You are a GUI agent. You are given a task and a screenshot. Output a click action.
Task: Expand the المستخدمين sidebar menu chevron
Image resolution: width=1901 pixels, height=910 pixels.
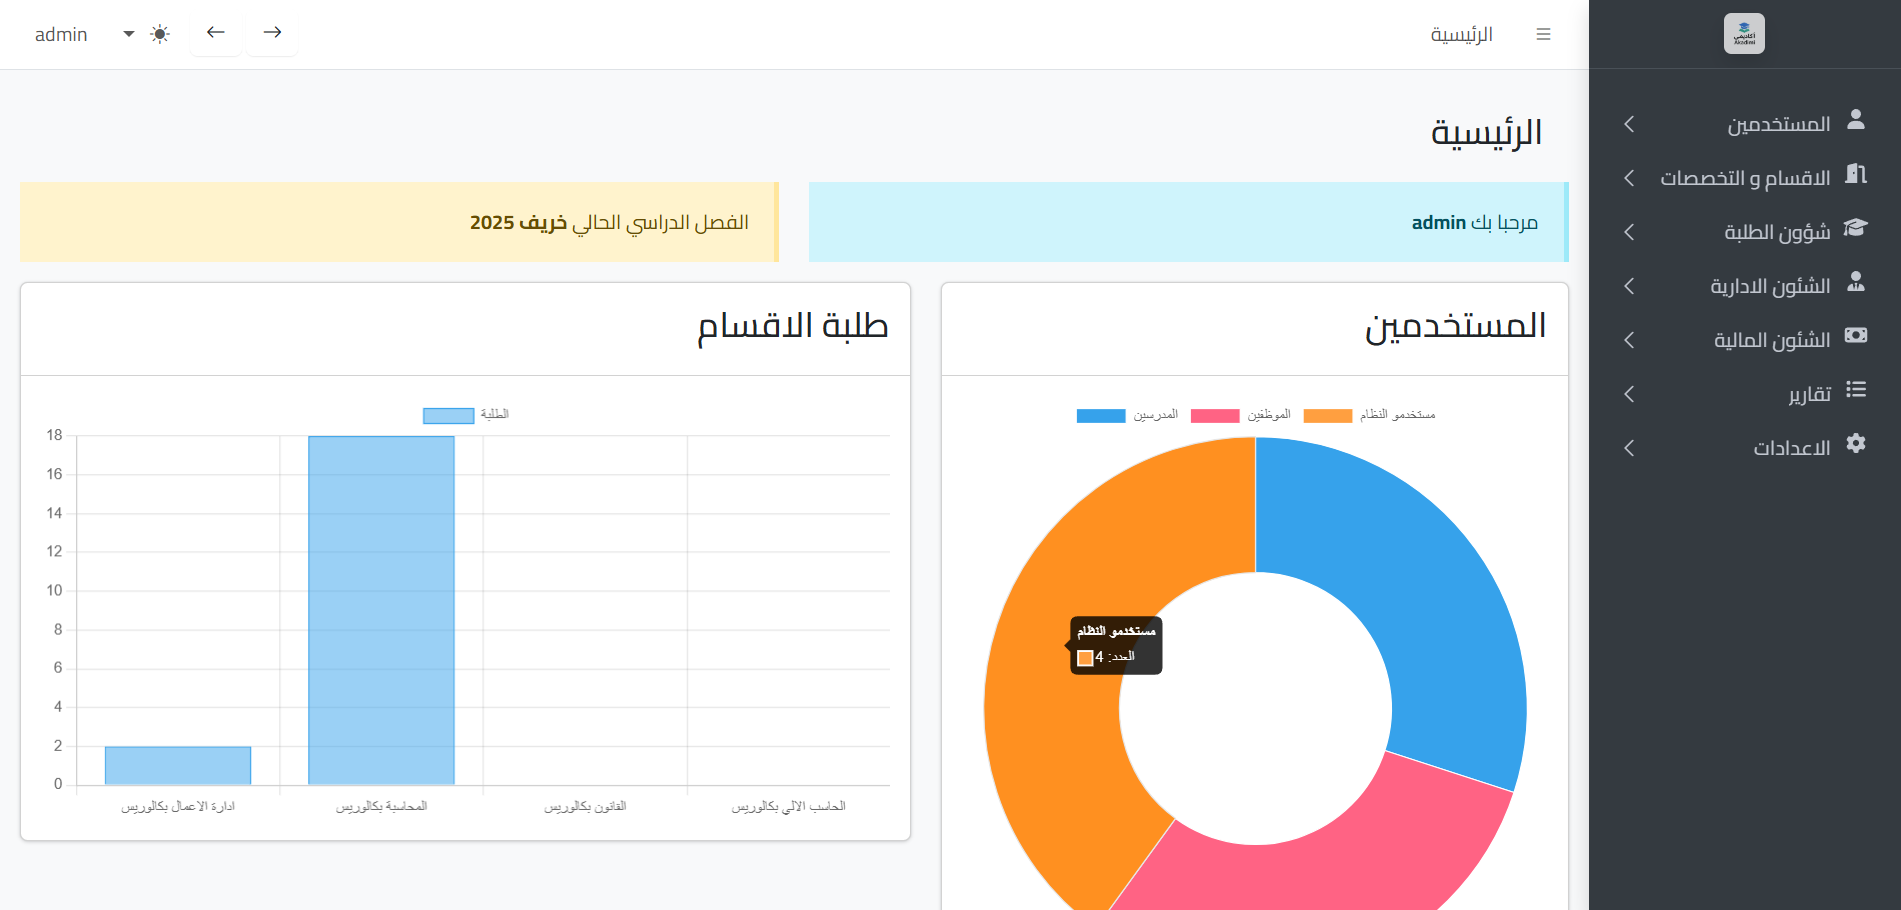[x=1629, y=124]
